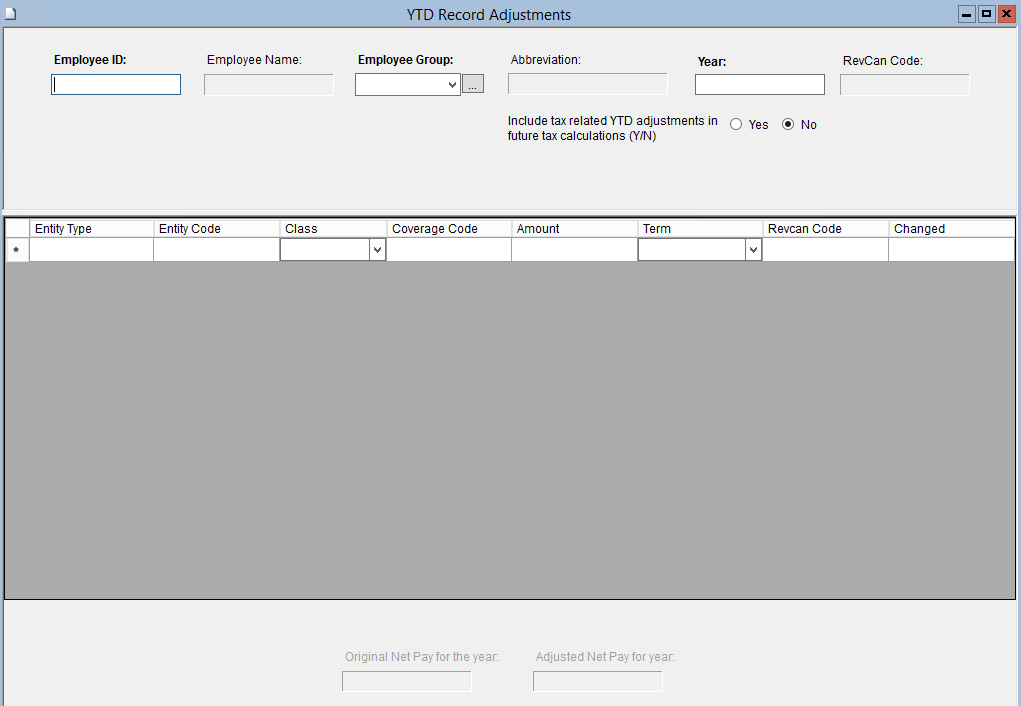Click the Entity Type column header
The height and width of the screenshot is (706, 1021).
[91, 229]
